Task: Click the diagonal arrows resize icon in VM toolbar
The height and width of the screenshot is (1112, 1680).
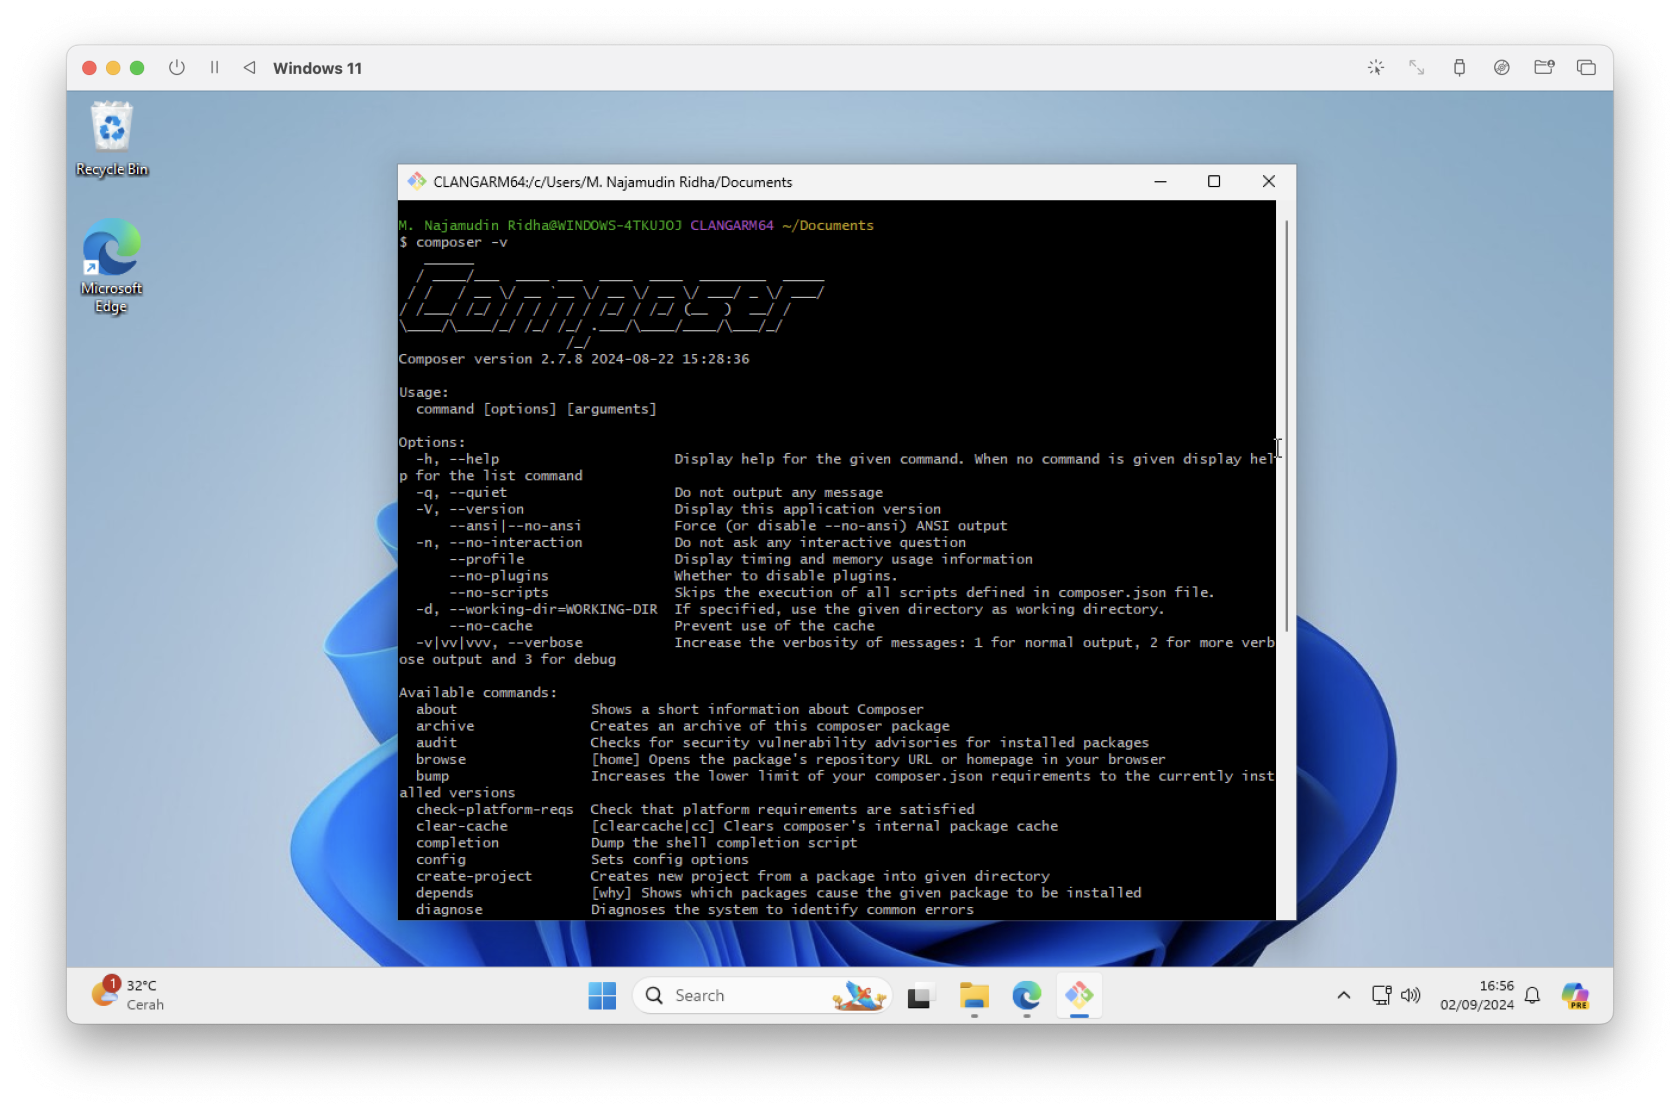Action: tap(1417, 67)
